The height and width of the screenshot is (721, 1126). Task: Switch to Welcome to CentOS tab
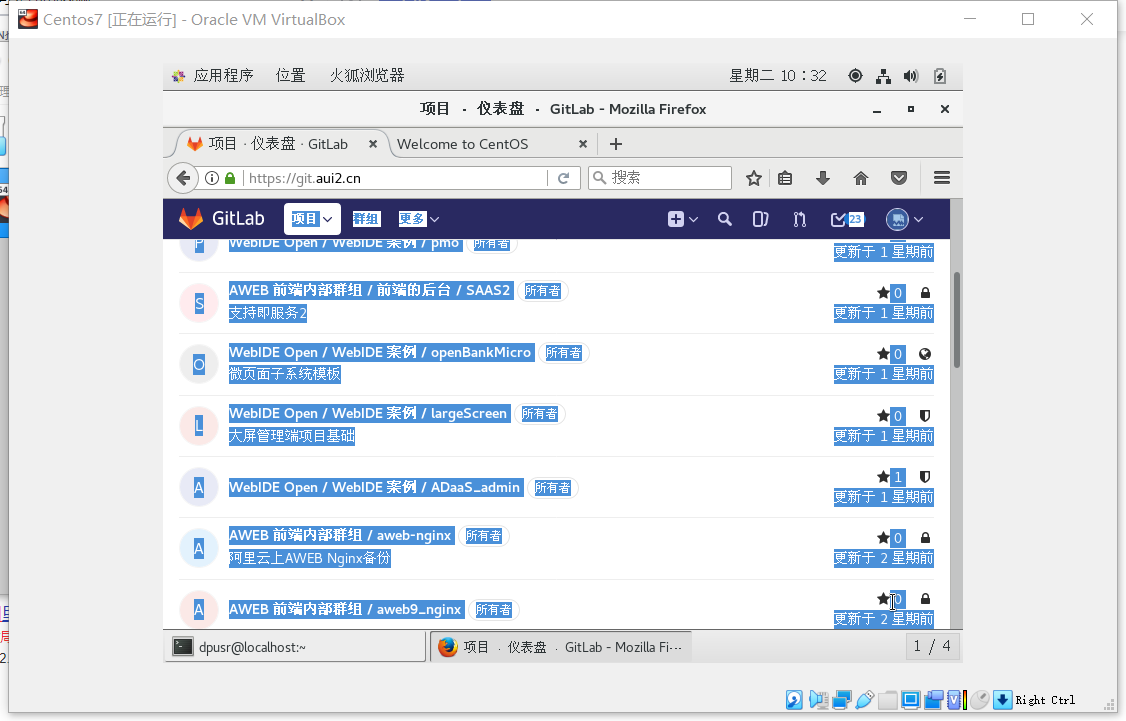click(x=462, y=144)
